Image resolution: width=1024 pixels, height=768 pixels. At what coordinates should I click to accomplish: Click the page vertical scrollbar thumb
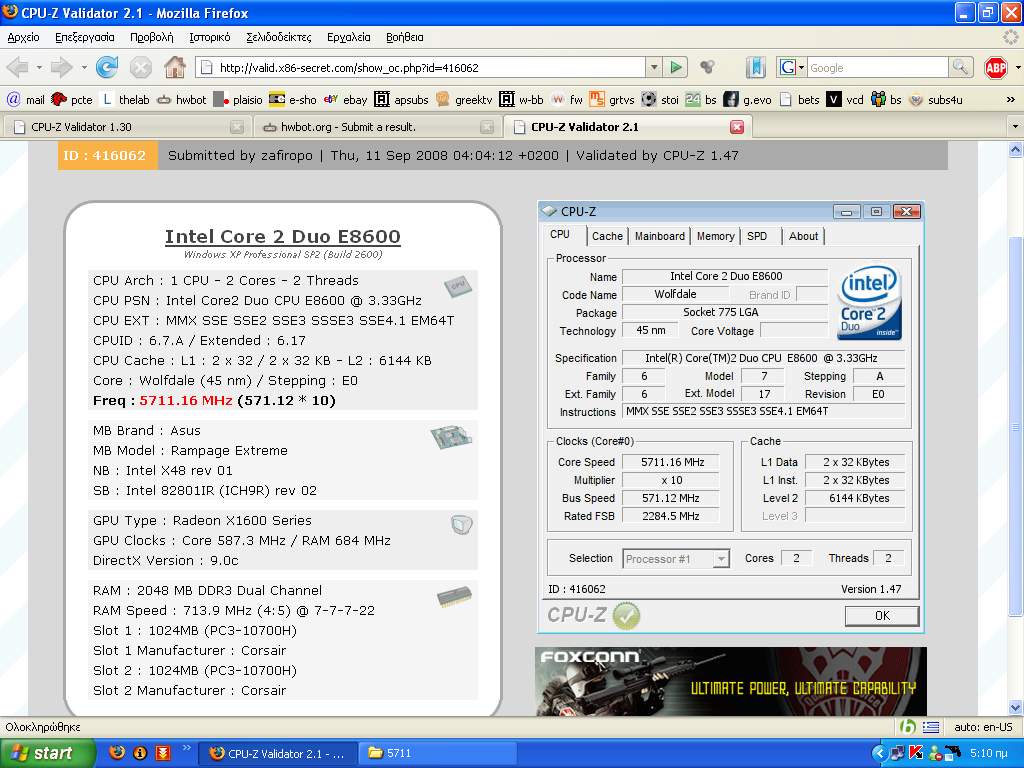pyautogui.click(x=1016, y=424)
